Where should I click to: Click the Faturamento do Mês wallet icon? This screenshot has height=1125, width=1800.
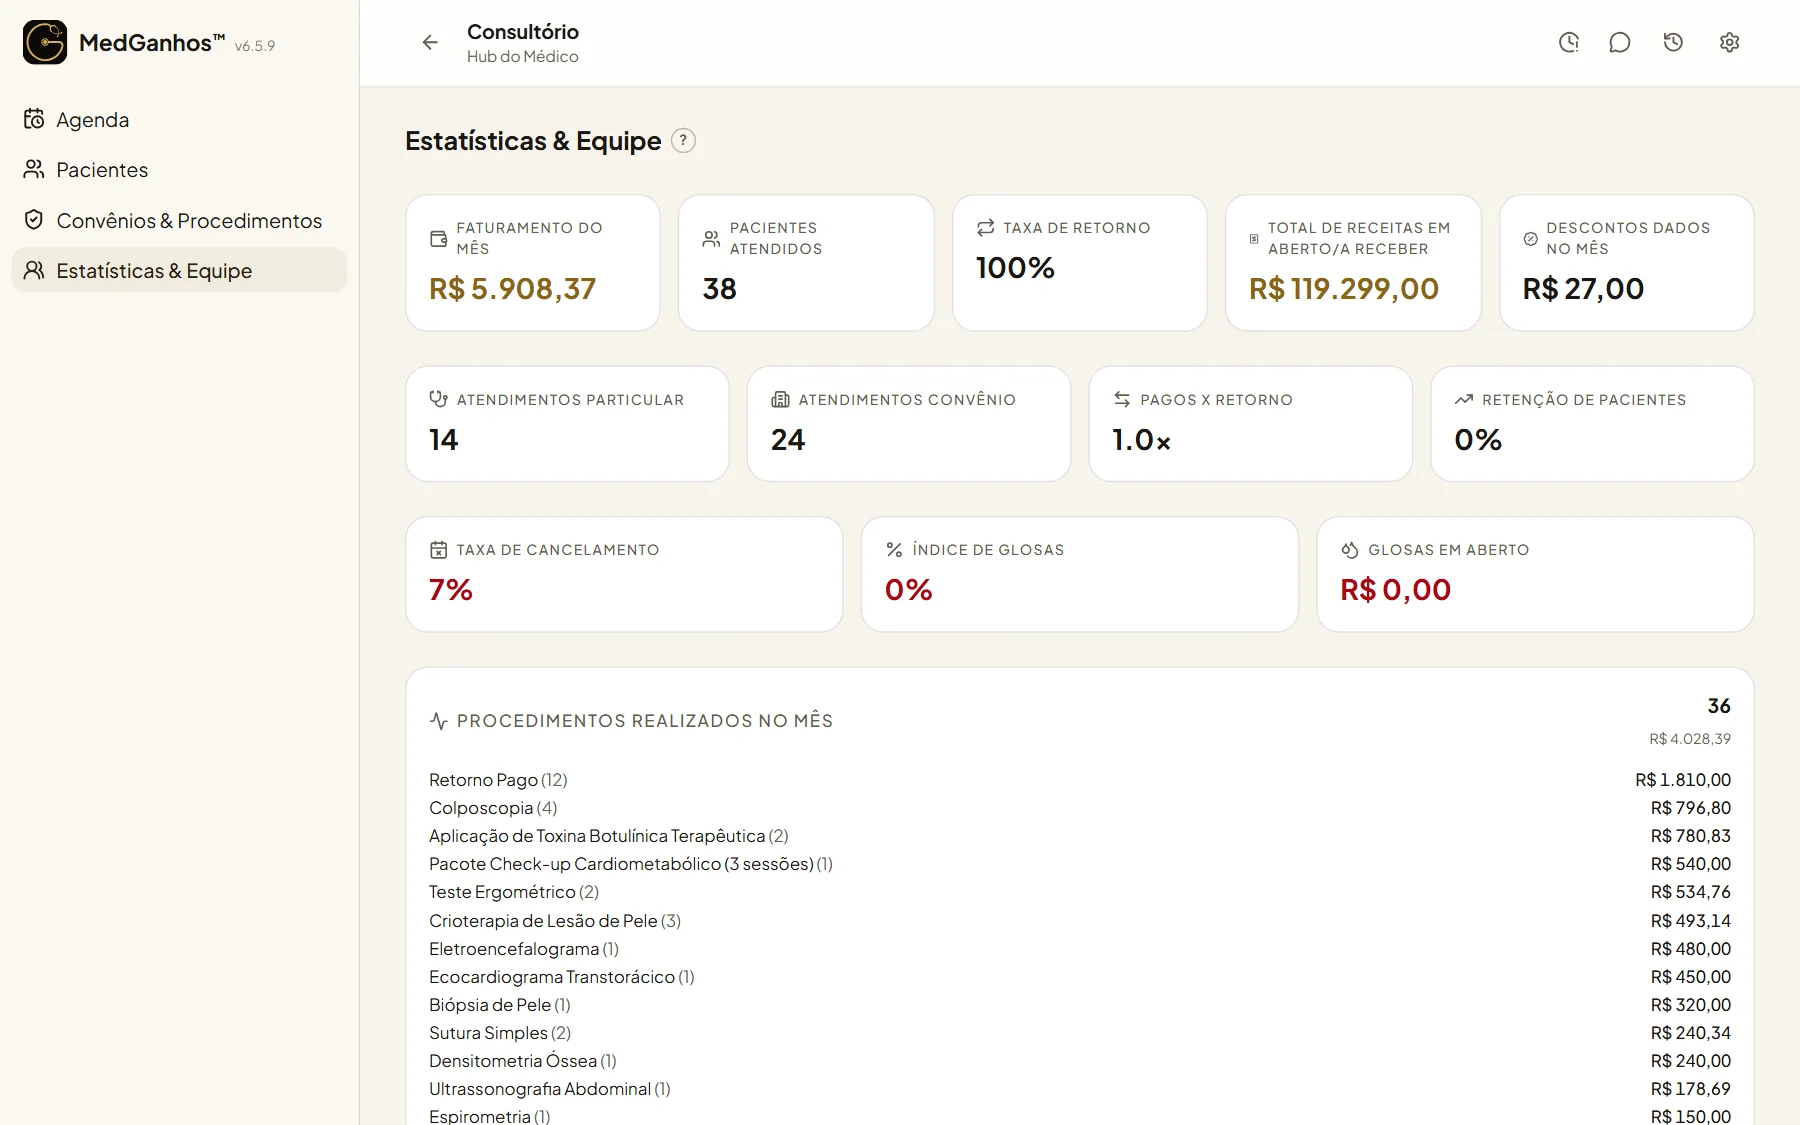tap(438, 238)
